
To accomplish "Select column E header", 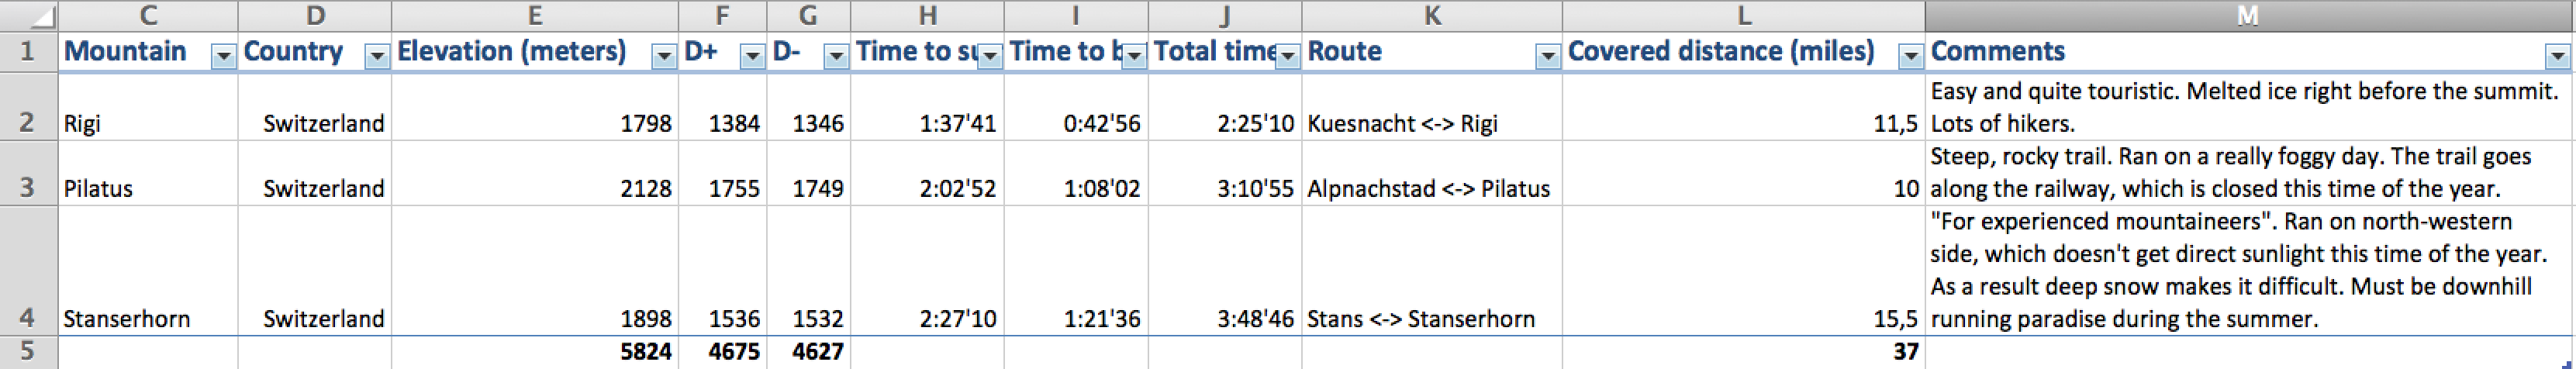I will (534, 15).
